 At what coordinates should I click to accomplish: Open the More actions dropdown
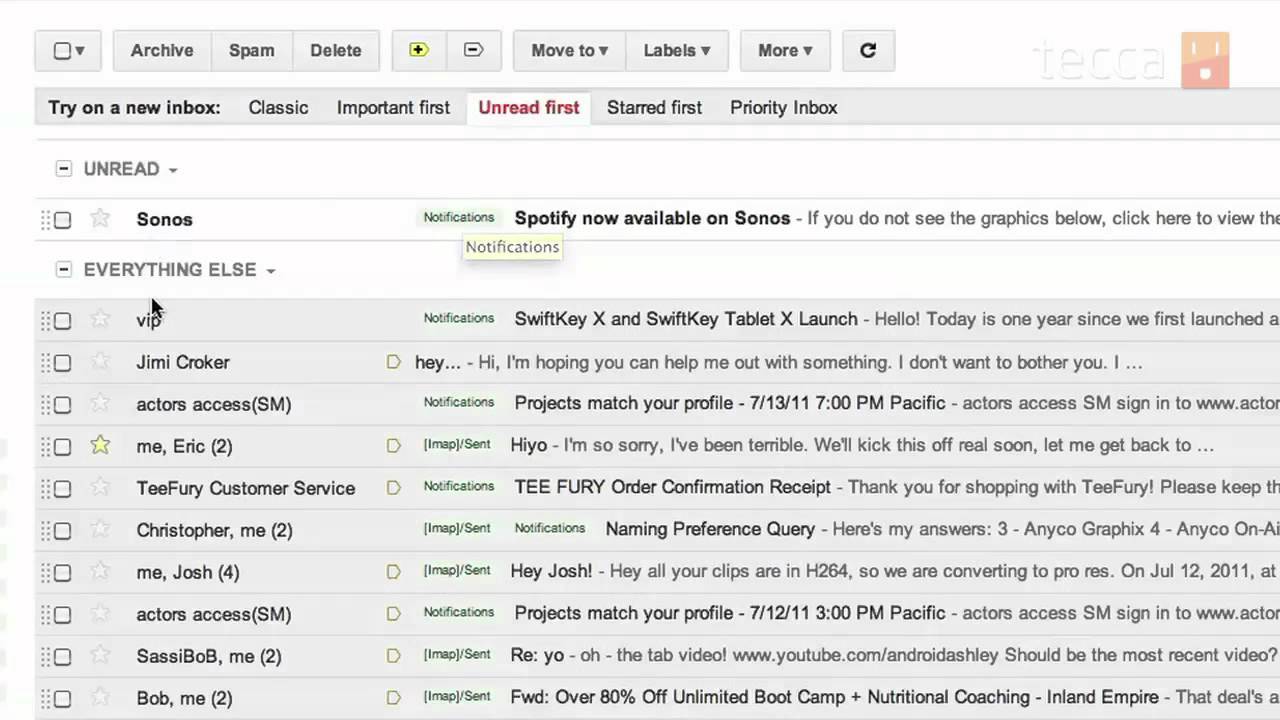click(784, 50)
